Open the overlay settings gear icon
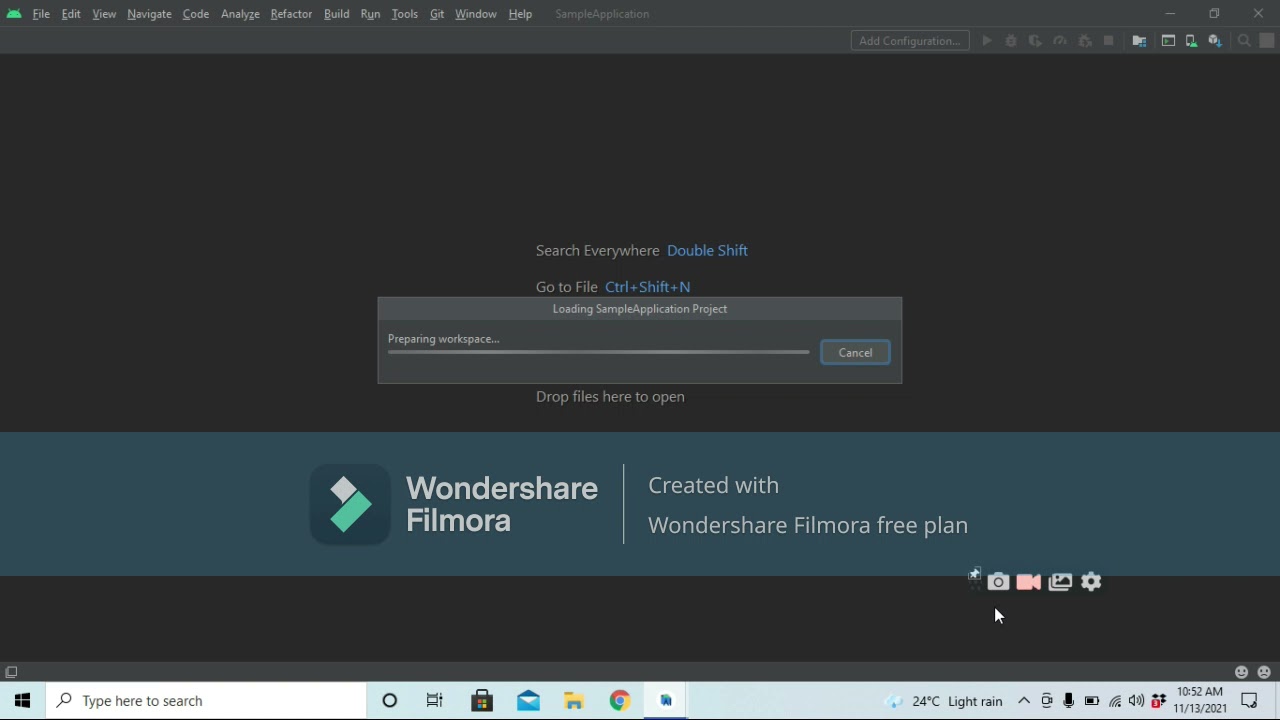 coord(1092,582)
